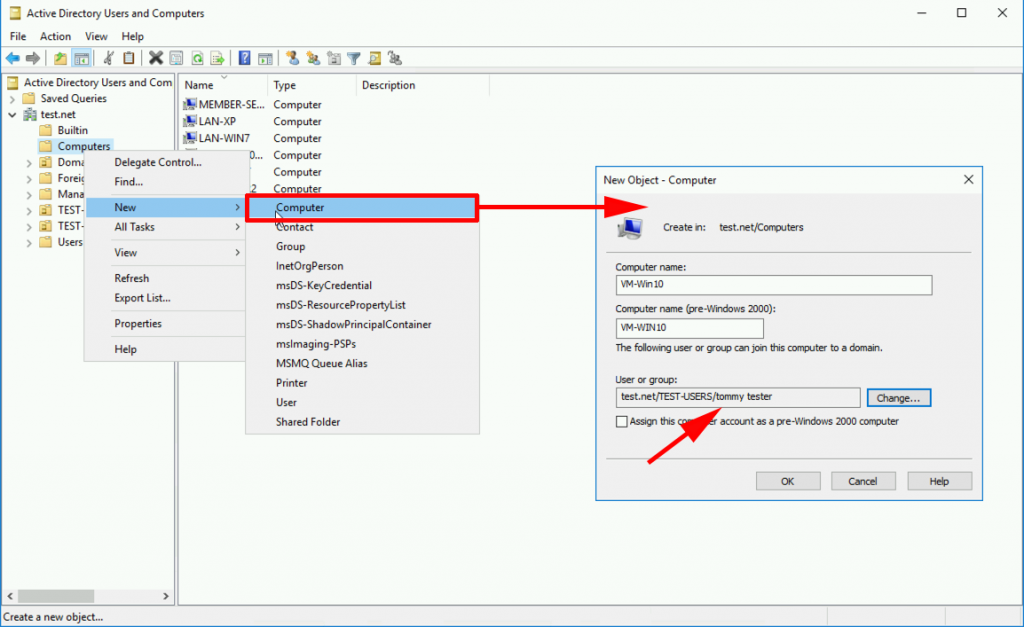Choose Group in the New submenu

[291, 246]
